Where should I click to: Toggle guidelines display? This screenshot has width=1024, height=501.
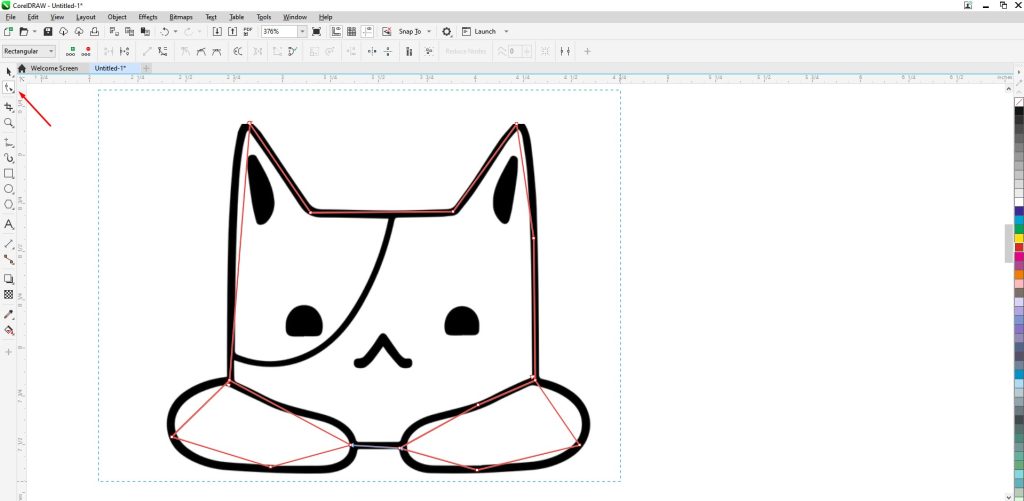tap(368, 31)
